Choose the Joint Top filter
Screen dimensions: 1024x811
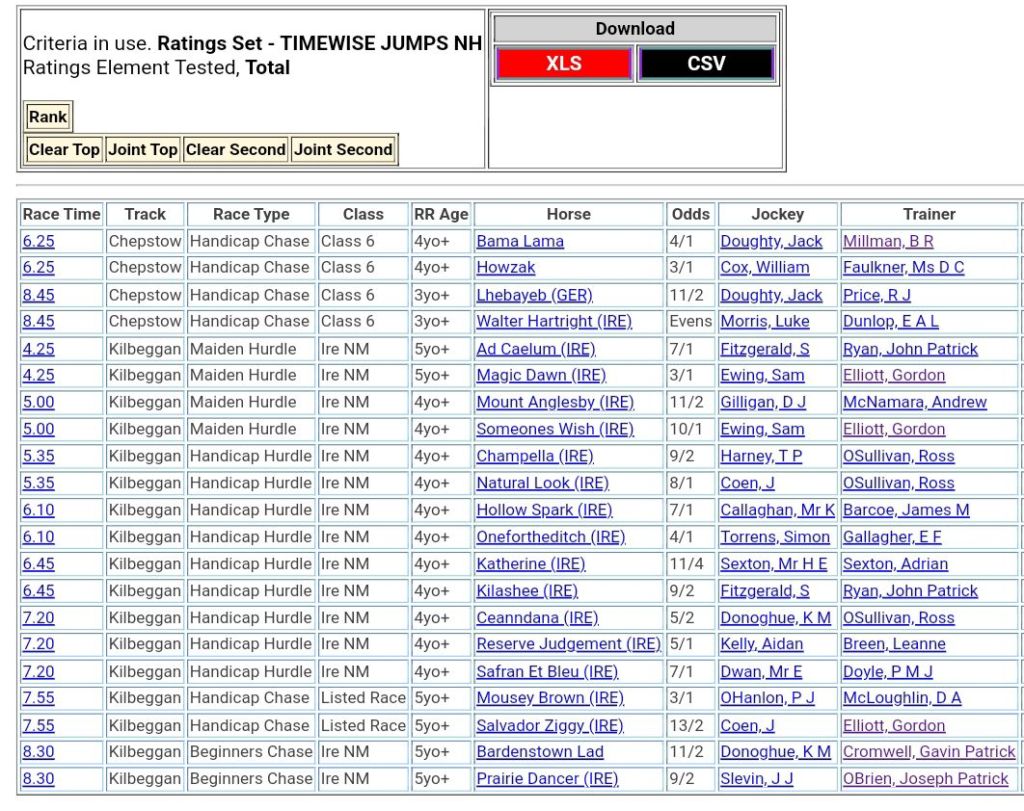click(x=143, y=150)
